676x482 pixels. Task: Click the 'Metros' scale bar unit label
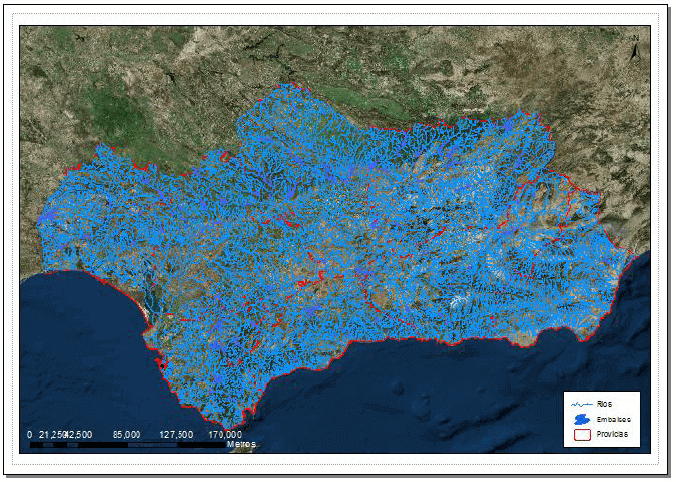(x=240, y=444)
